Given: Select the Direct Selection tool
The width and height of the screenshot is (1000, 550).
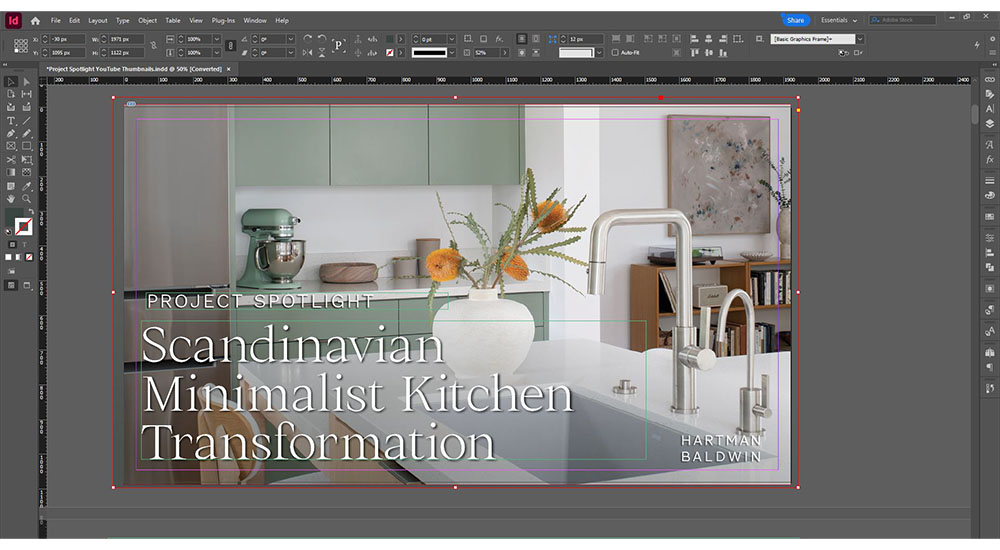Looking at the screenshot, I should 27,81.
